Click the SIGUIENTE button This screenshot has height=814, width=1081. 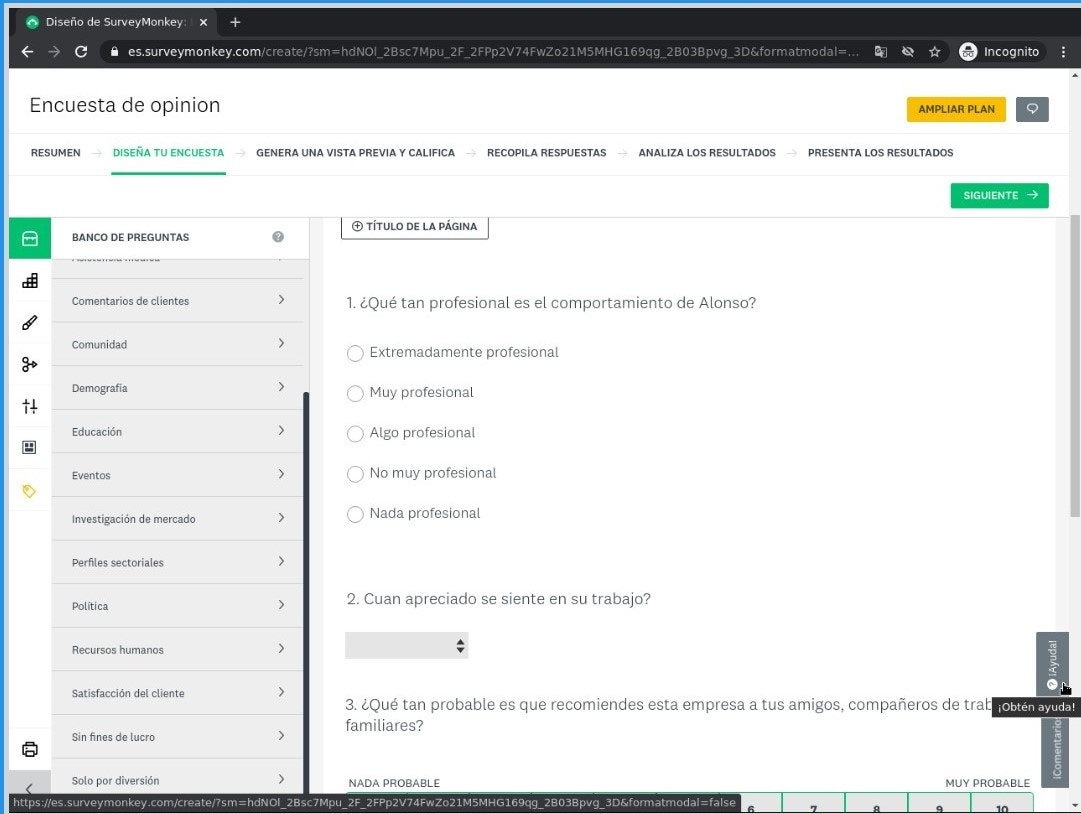[x=999, y=195]
